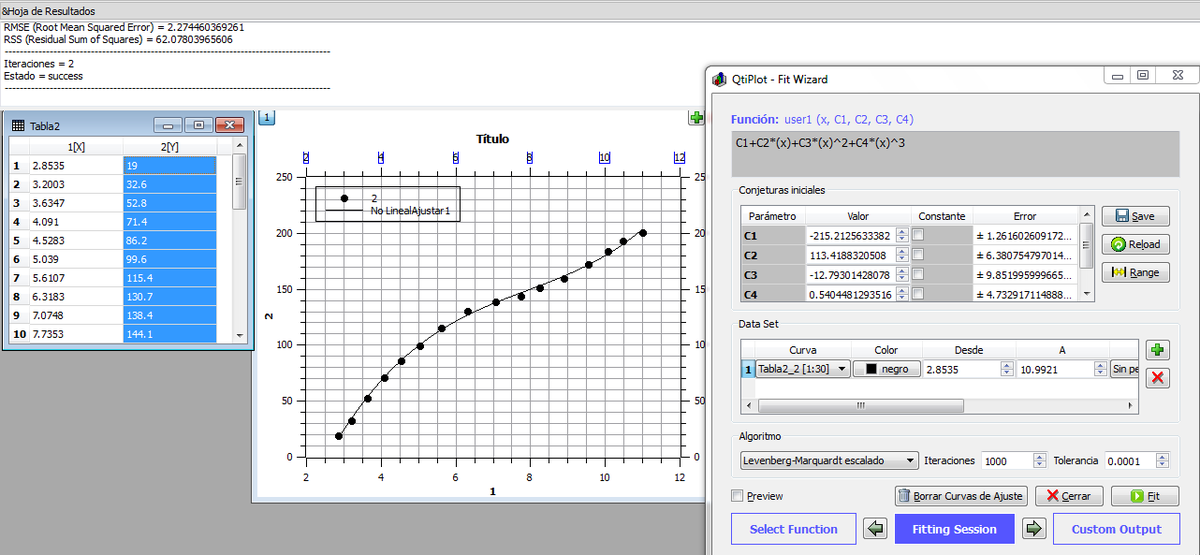Adjust C3 value spinner
Viewport: 1200px width, 555px height.
(902, 275)
